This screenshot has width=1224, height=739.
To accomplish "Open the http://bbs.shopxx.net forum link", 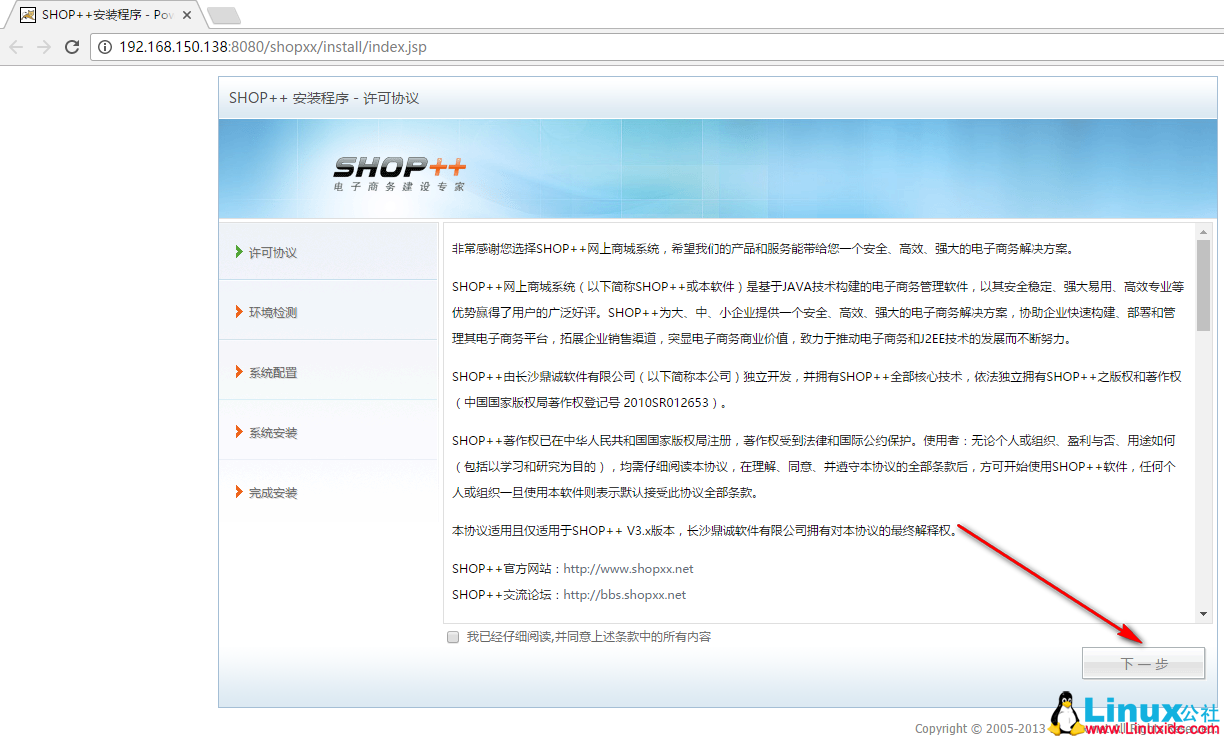I will point(625,595).
